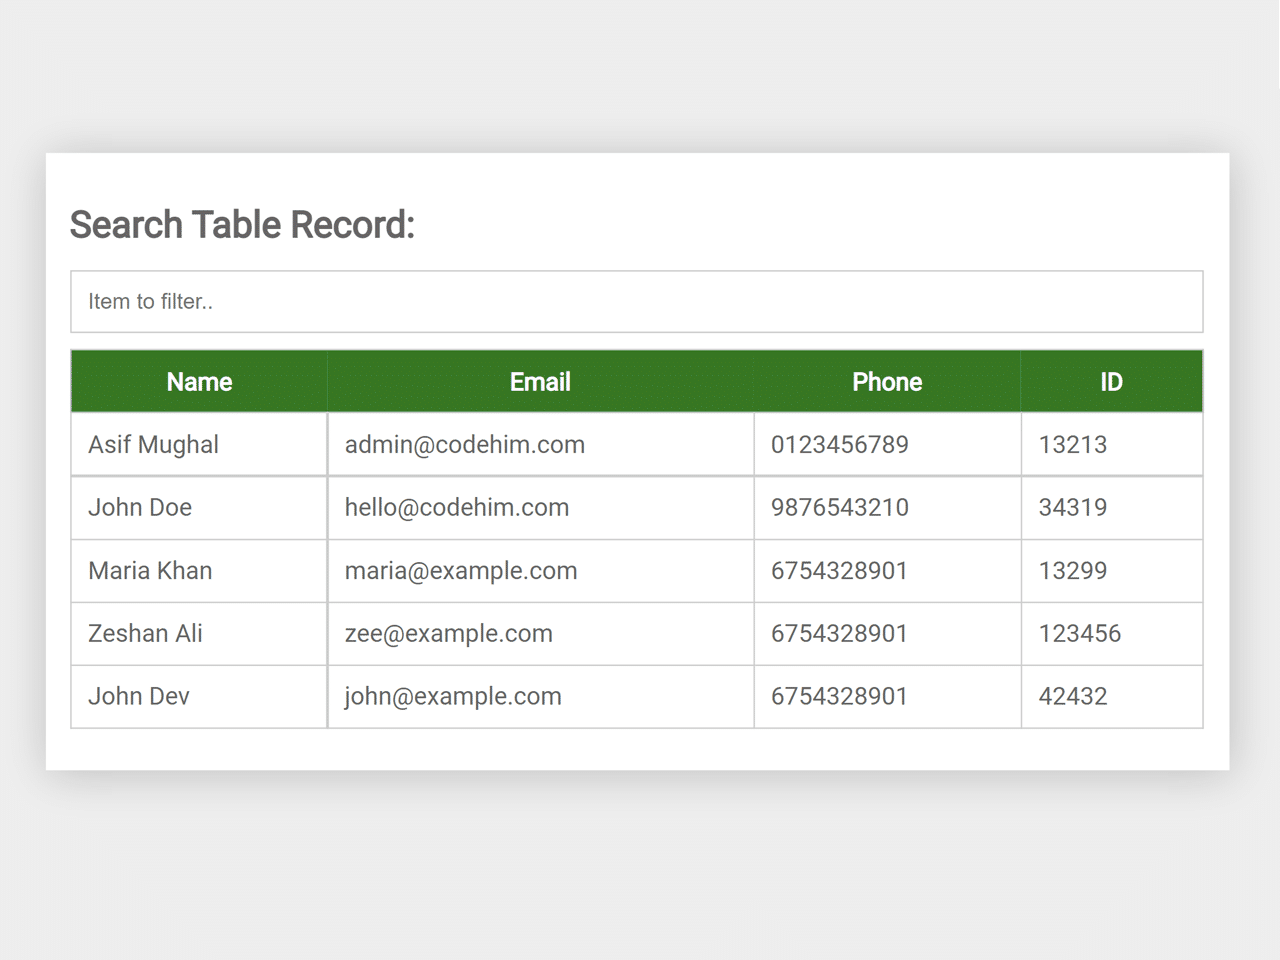Click phone number 9876543210
The height and width of the screenshot is (960, 1280).
[x=838, y=507]
